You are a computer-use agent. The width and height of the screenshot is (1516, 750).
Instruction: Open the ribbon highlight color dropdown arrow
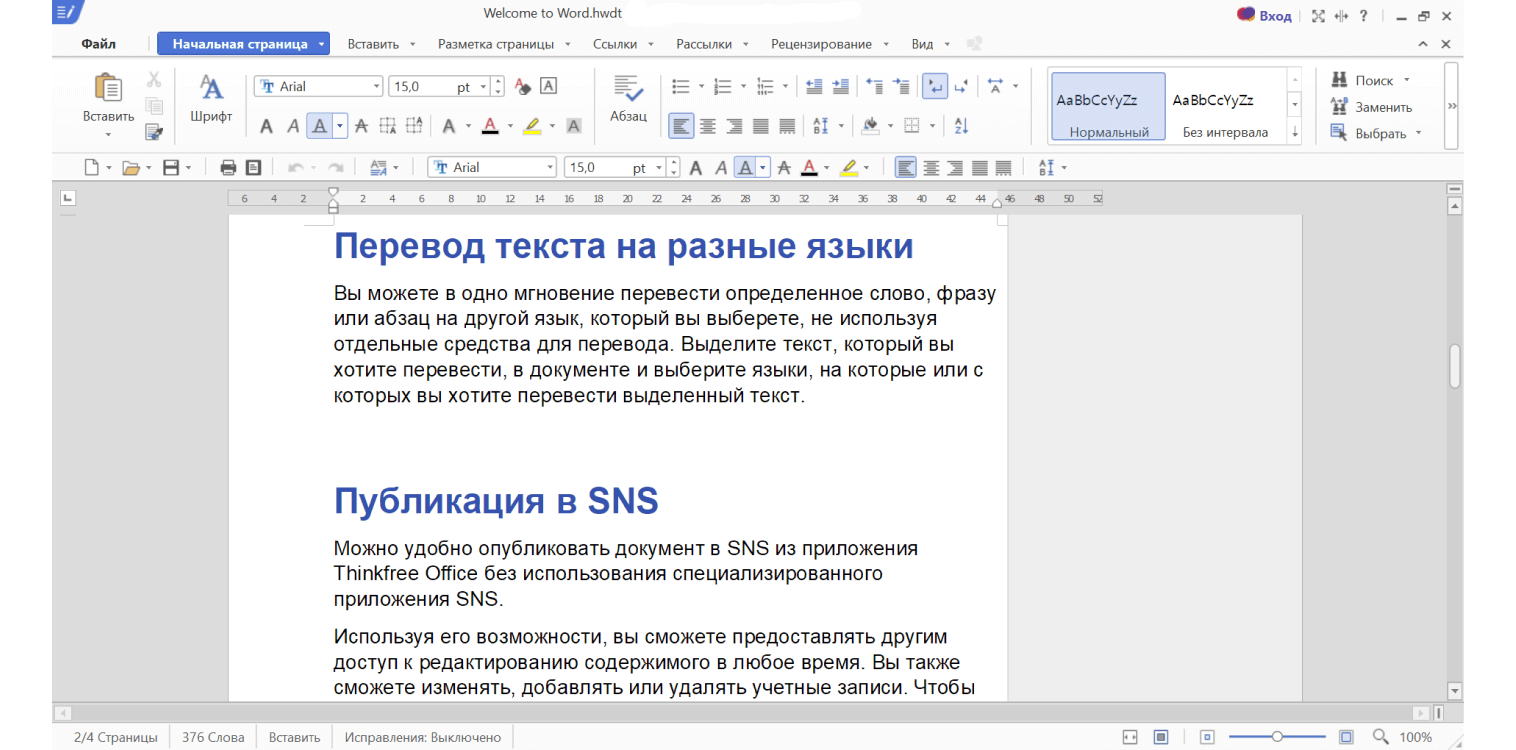551,126
